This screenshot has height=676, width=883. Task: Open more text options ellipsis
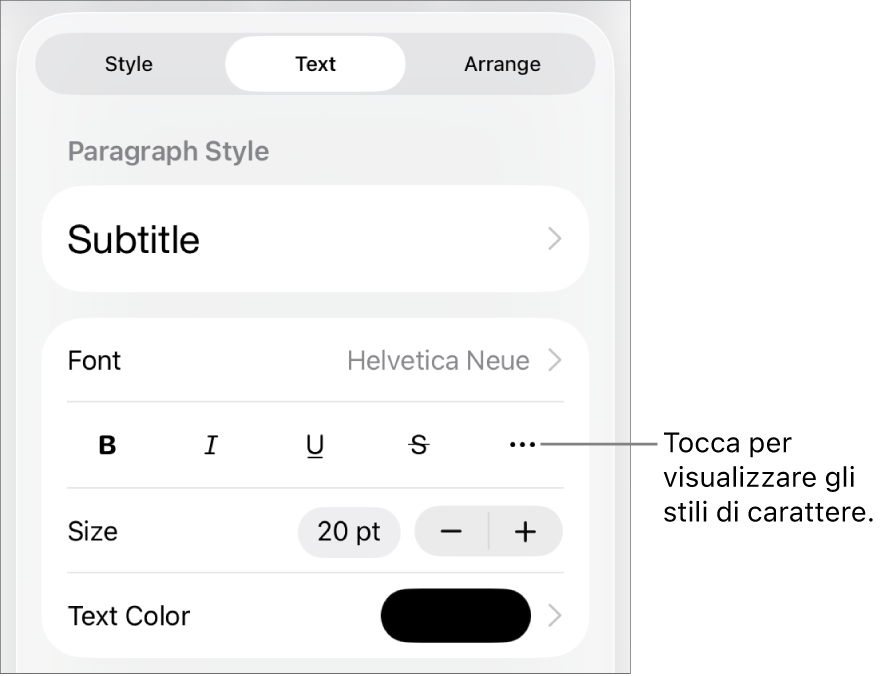point(523,445)
